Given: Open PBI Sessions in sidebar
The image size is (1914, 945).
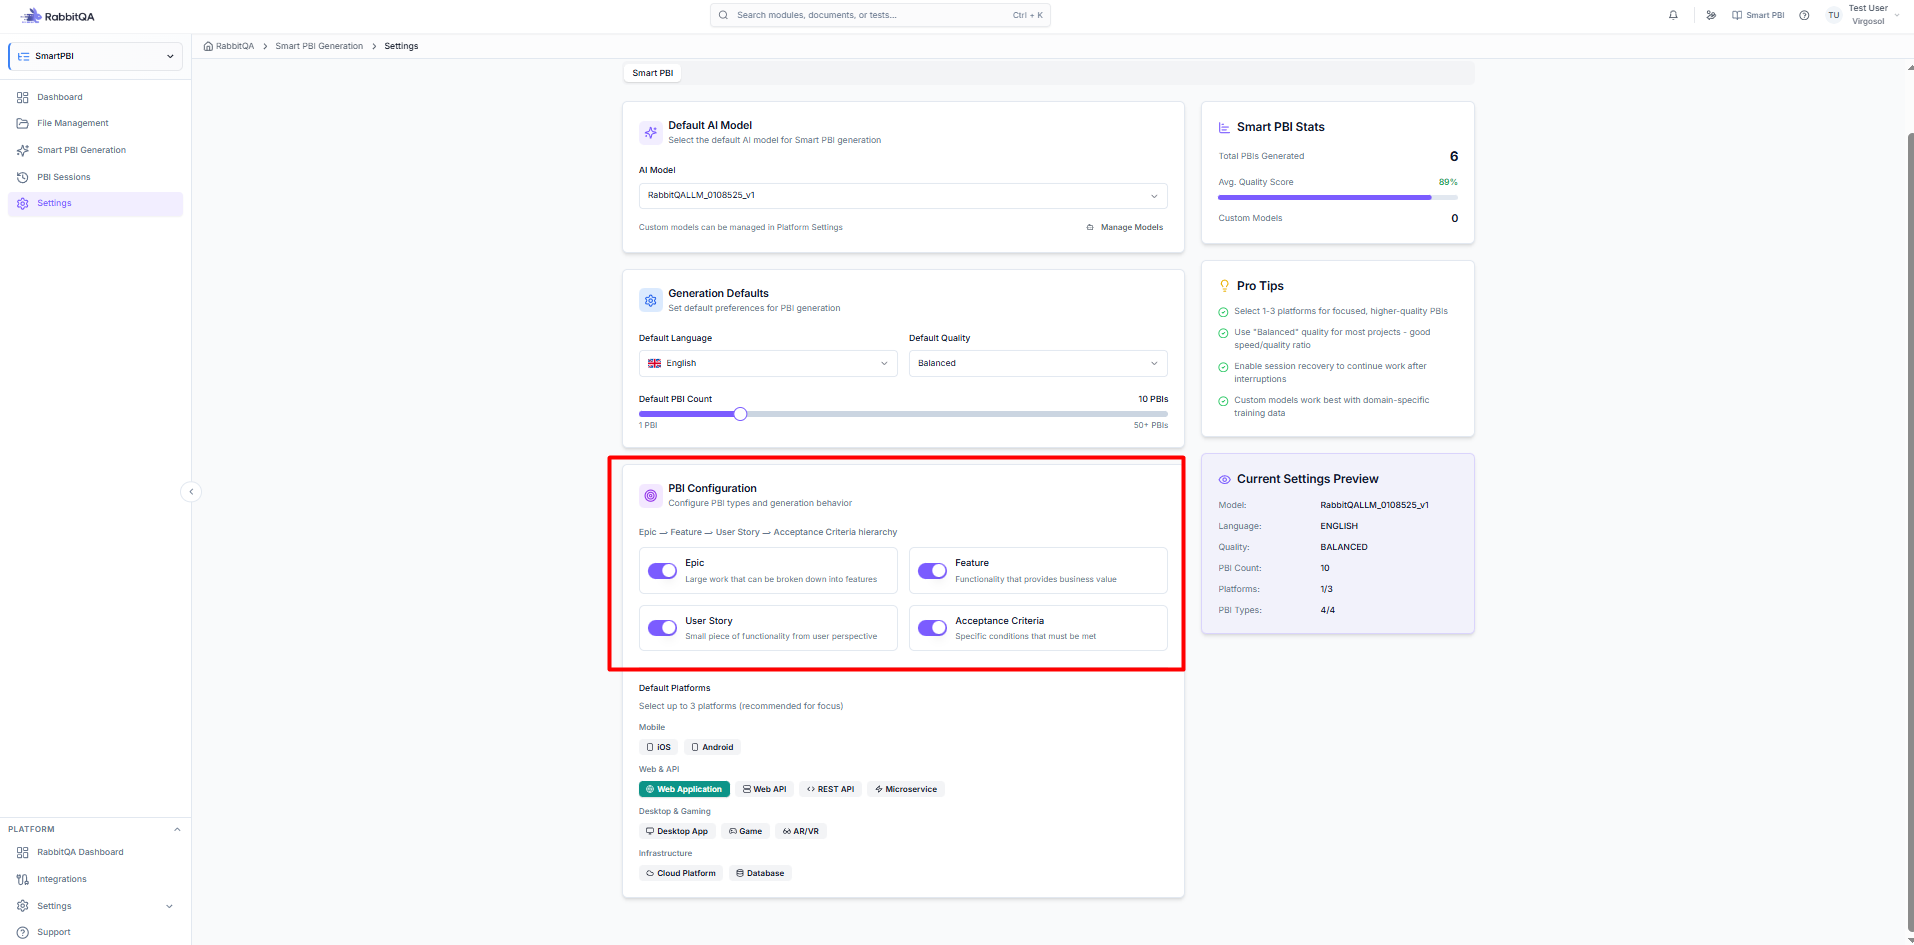Looking at the screenshot, I should coord(95,177).
